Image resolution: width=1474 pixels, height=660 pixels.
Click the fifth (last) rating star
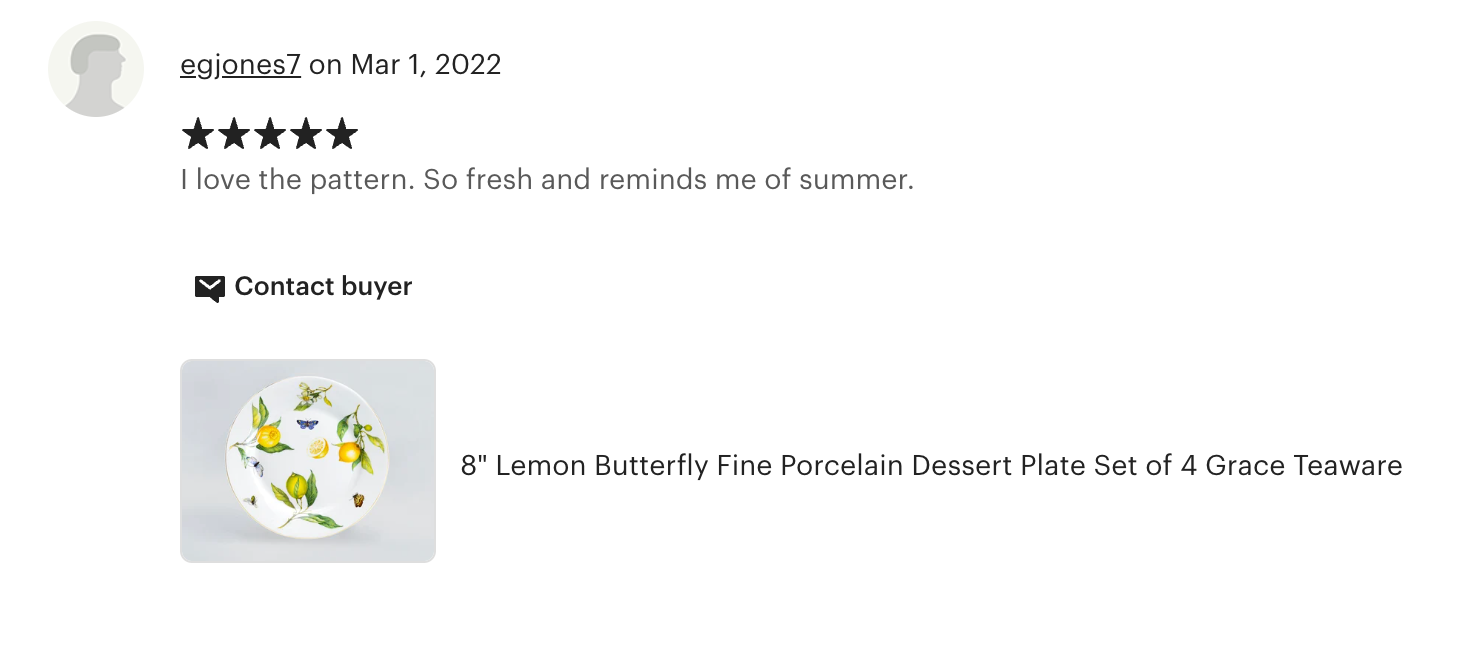tap(342, 134)
